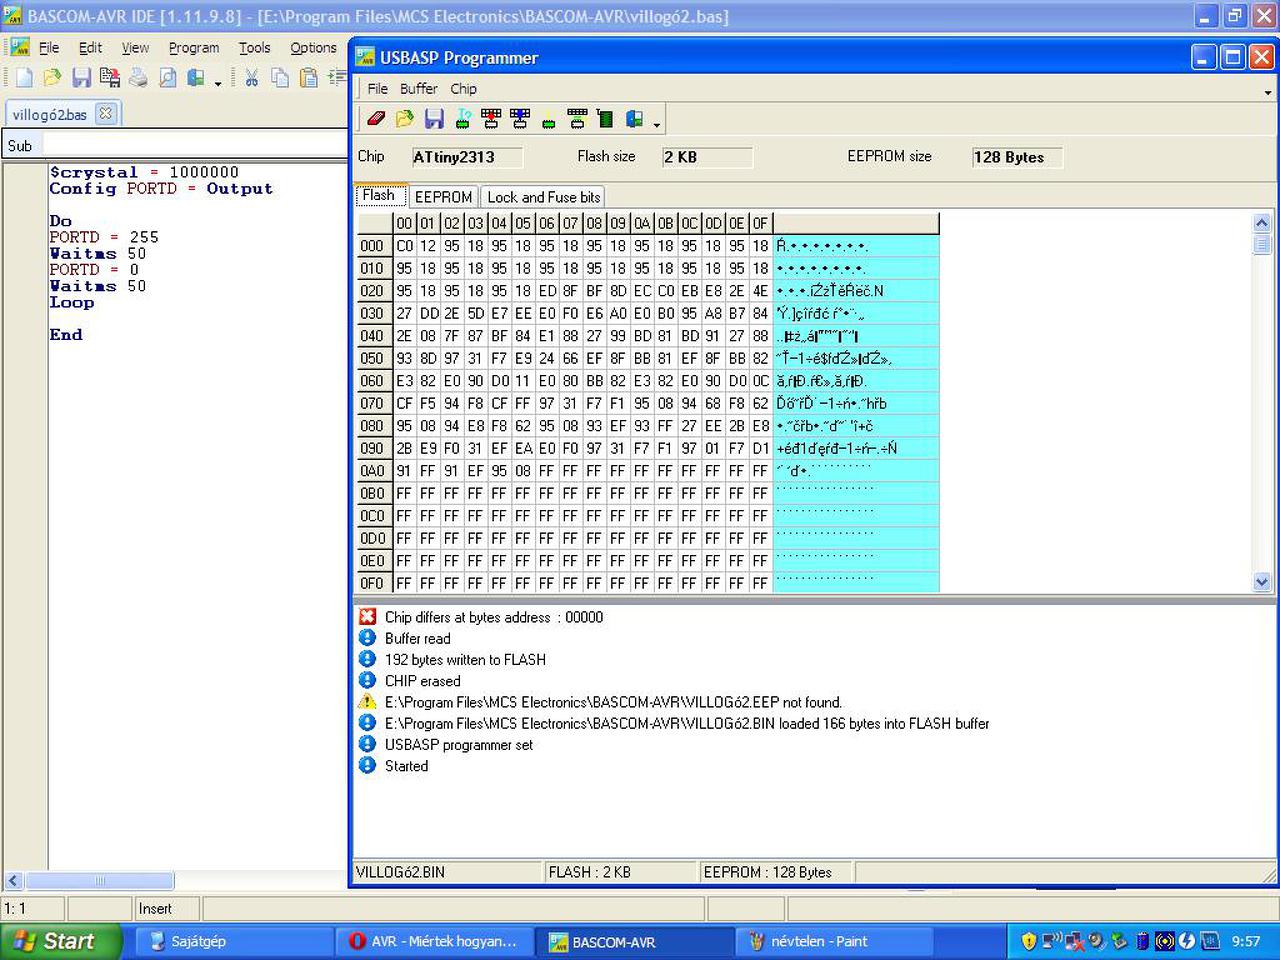Viewport: 1280px width, 960px height.
Task: Open the Program menu
Action: pos(194,47)
